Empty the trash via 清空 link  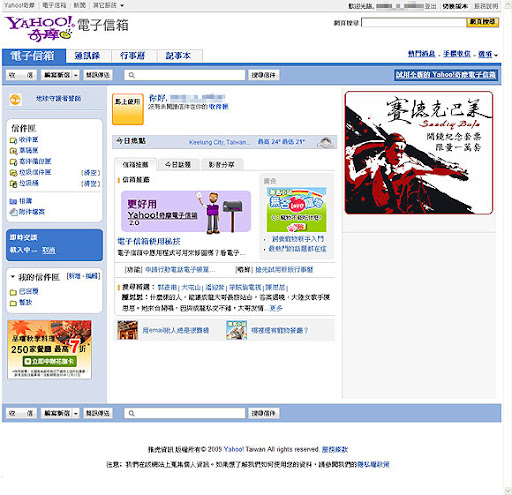coord(90,183)
